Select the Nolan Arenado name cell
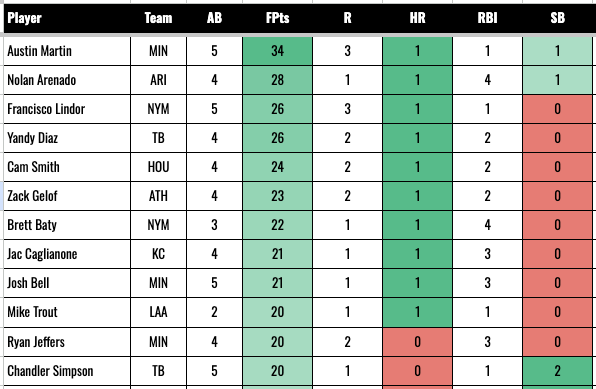The width and height of the screenshot is (596, 389). coord(67,80)
